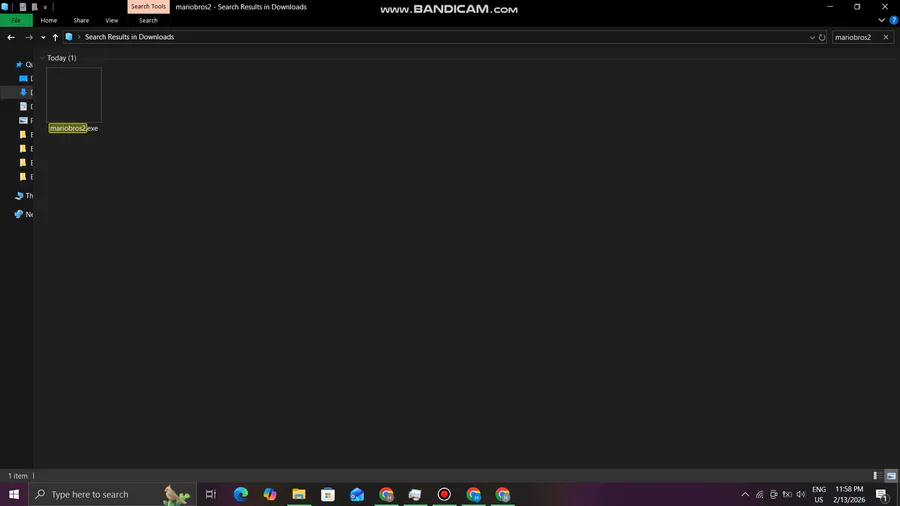Click 'Search Results in Downloads' breadcrumb

[129, 37]
